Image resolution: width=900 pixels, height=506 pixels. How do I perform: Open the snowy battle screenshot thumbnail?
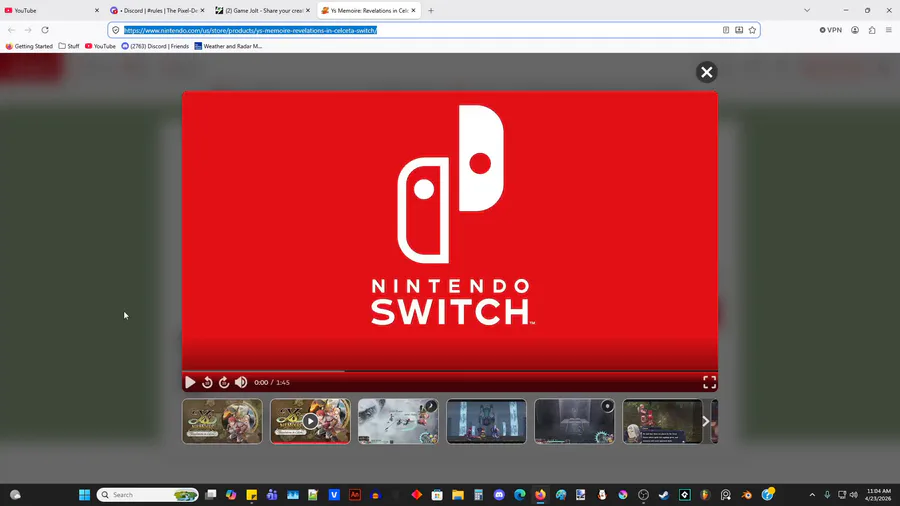click(398, 421)
